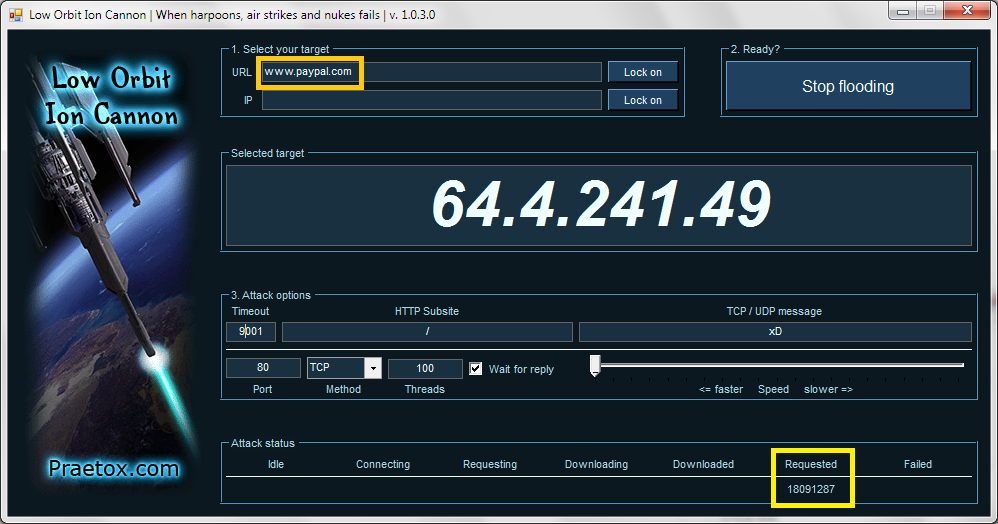Image resolution: width=998 pixels, height=524 pixels.
Task: Click the Lock on button beside the URL field
Action: click(642, 72)
